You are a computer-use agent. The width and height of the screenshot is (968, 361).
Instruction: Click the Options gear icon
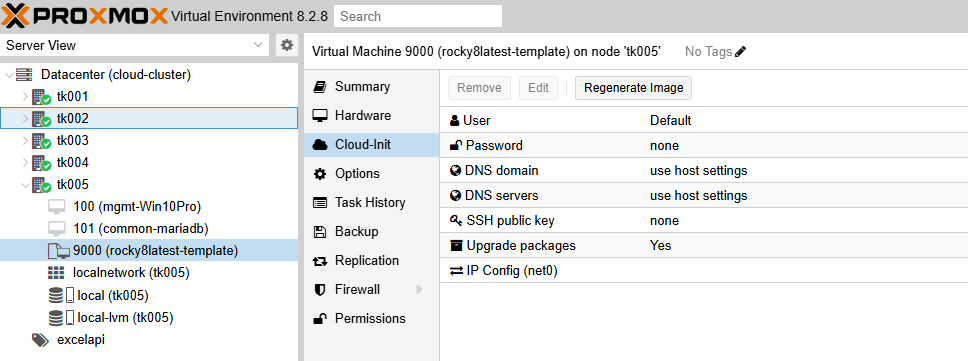320,174
